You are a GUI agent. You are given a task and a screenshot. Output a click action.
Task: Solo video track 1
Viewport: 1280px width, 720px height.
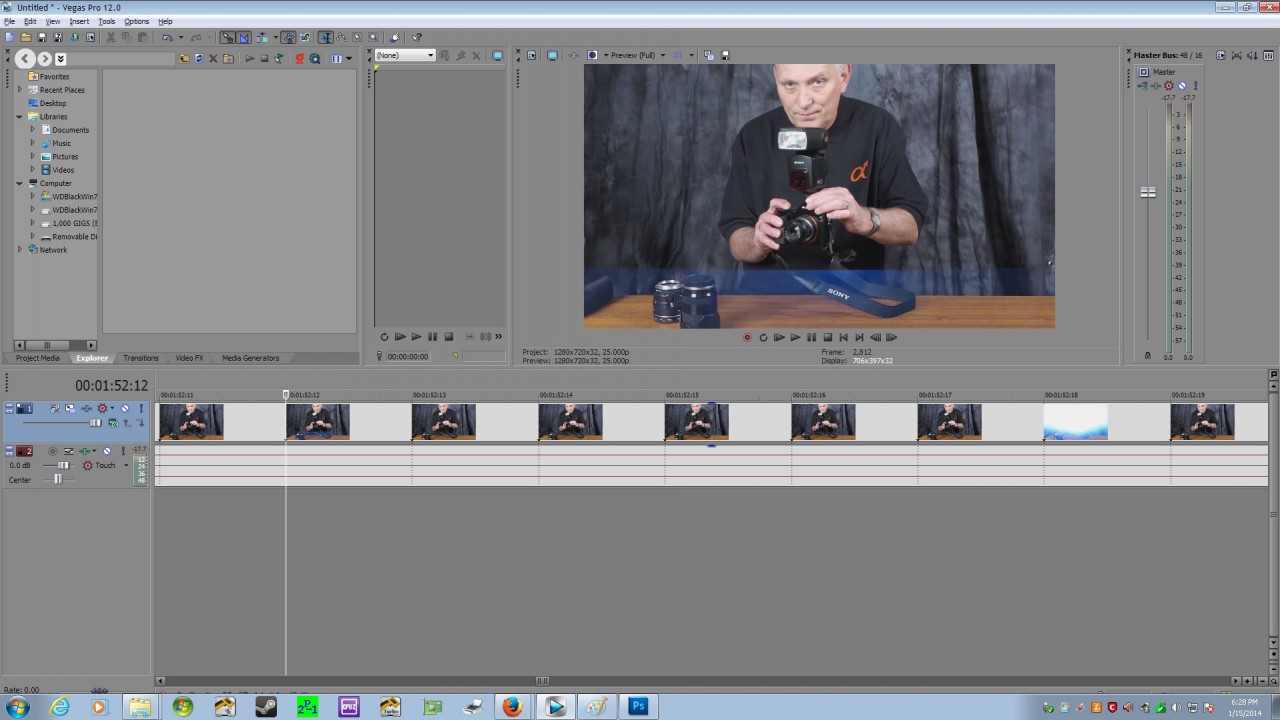click(141, 408)
